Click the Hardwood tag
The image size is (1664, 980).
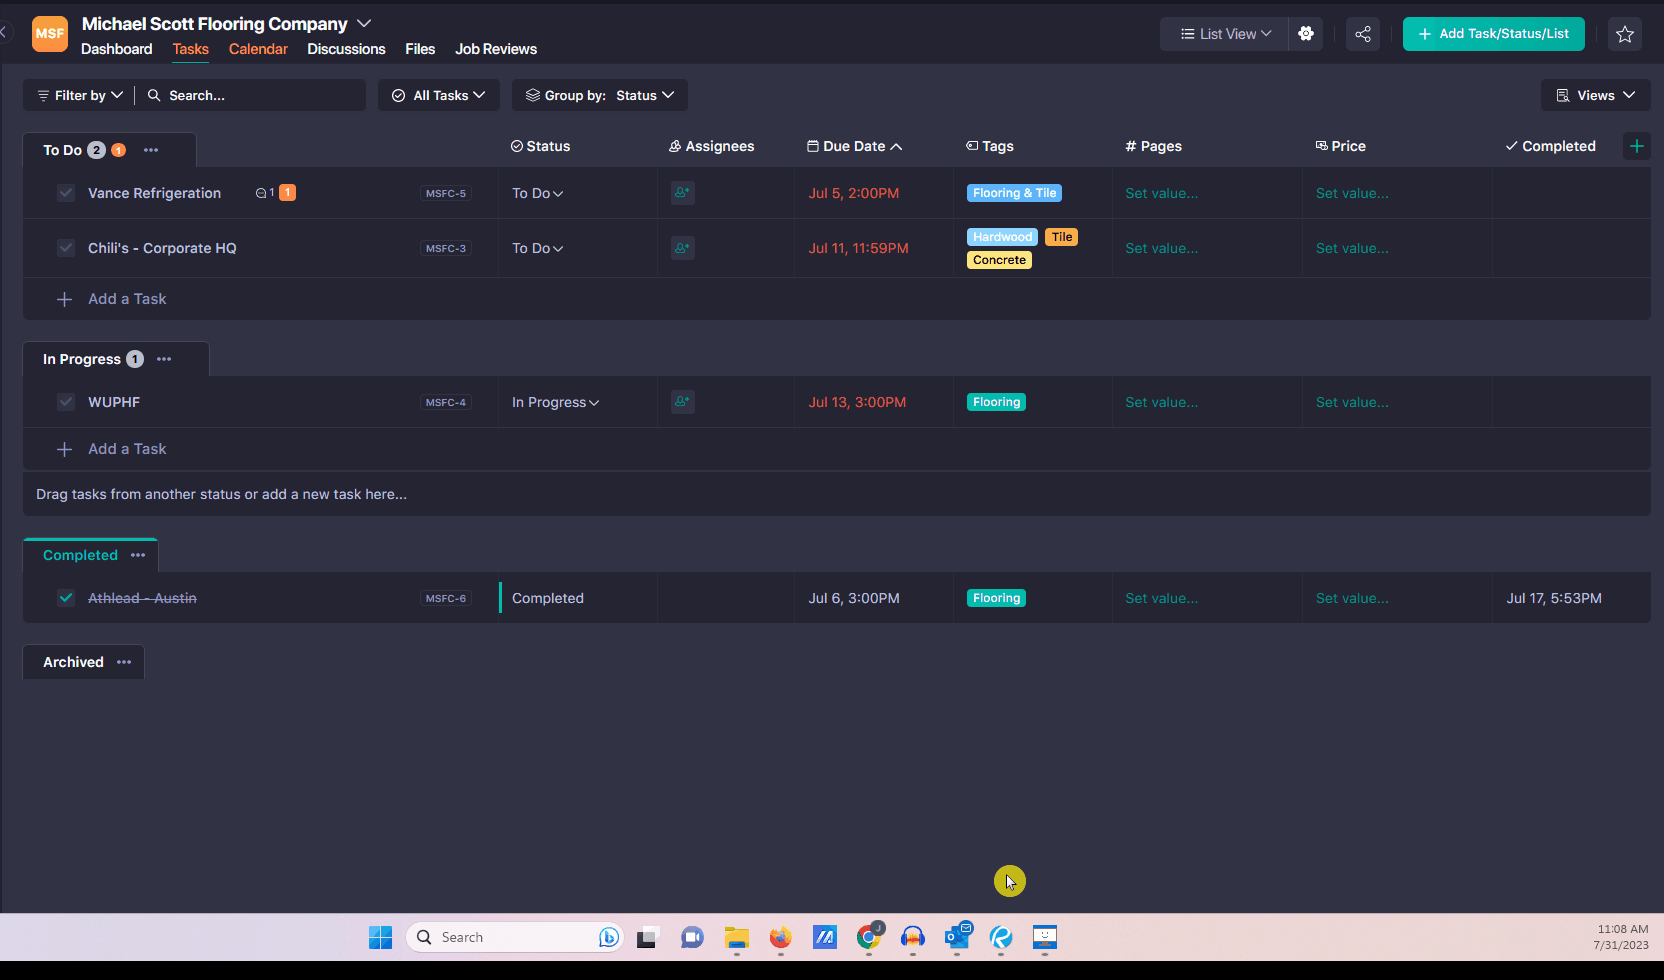[x=1002, y=237]
